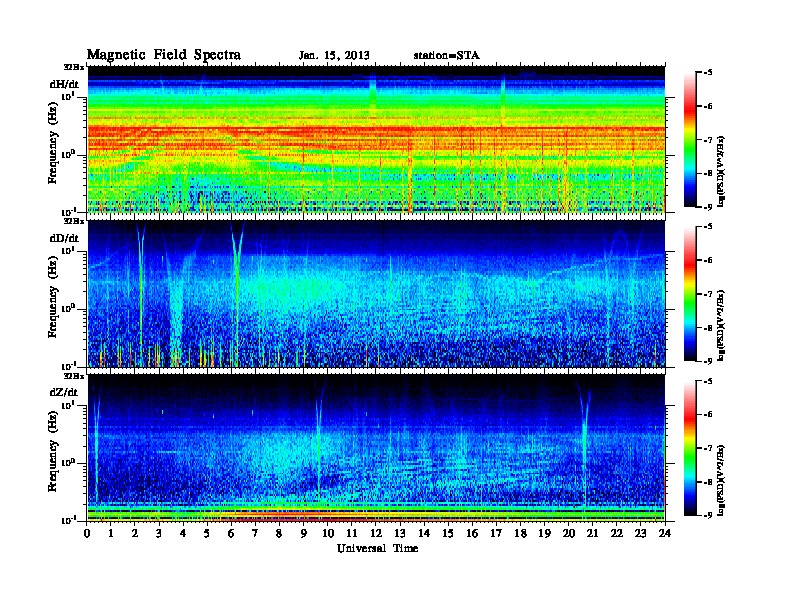
Task: Click the color bar beside the dD/dt panel
Action: [690, 293]
